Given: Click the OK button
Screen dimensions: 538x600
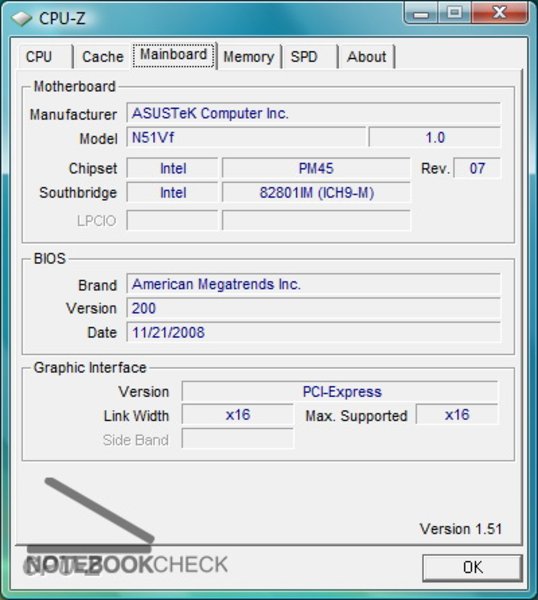Looking at the screenshot, I should coord(473,567).
